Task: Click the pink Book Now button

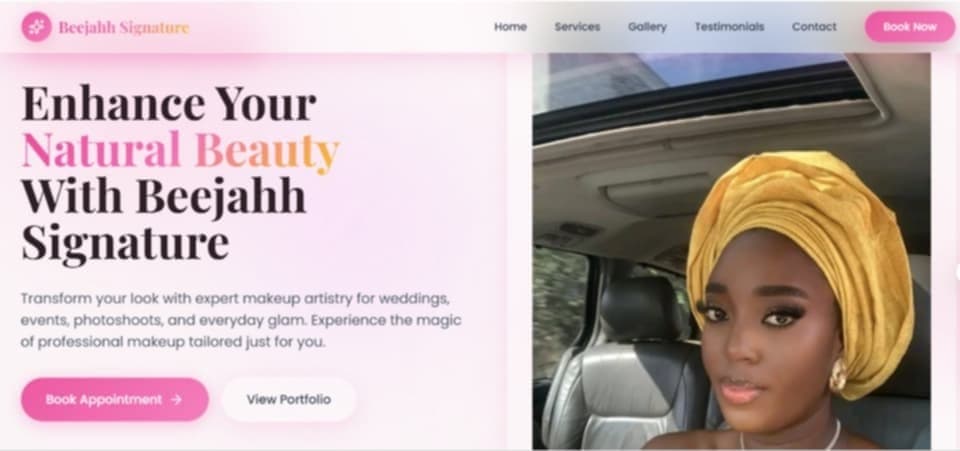Action: [x=910, y=27]
